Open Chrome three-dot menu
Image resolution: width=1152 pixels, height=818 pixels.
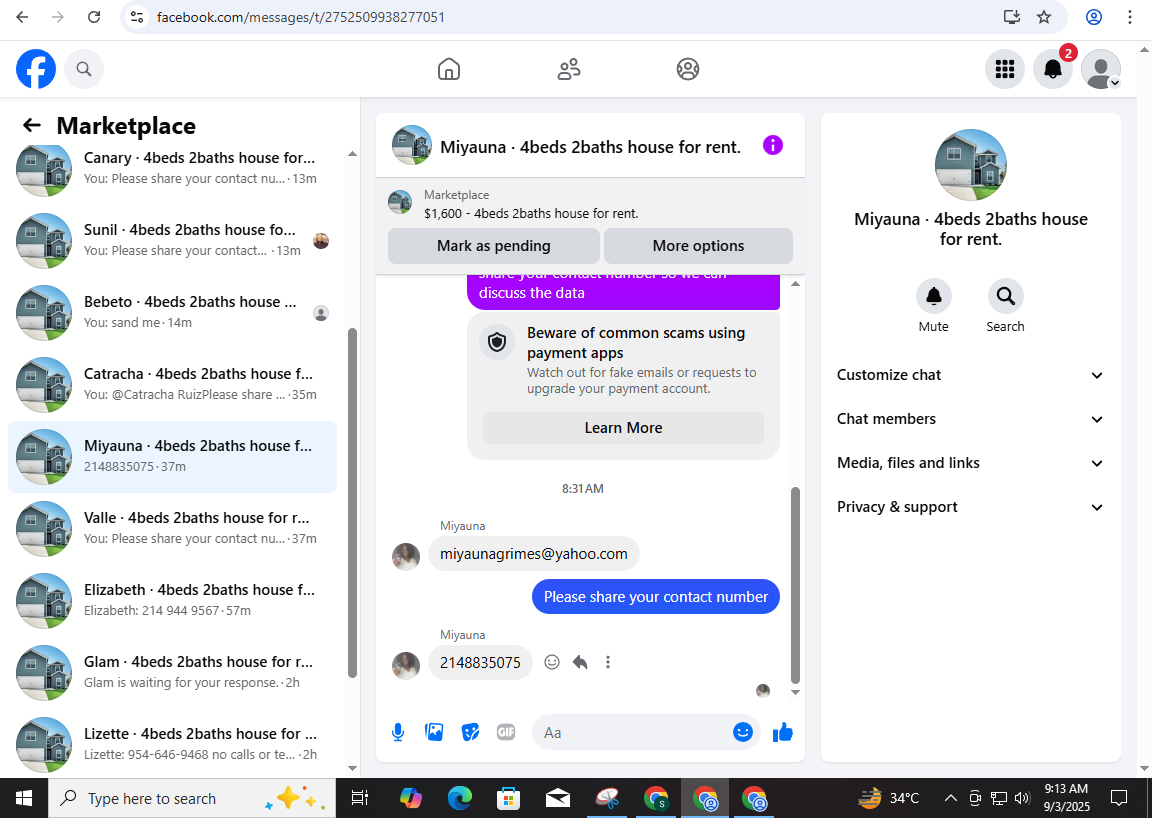click(x=1130, y=17)
